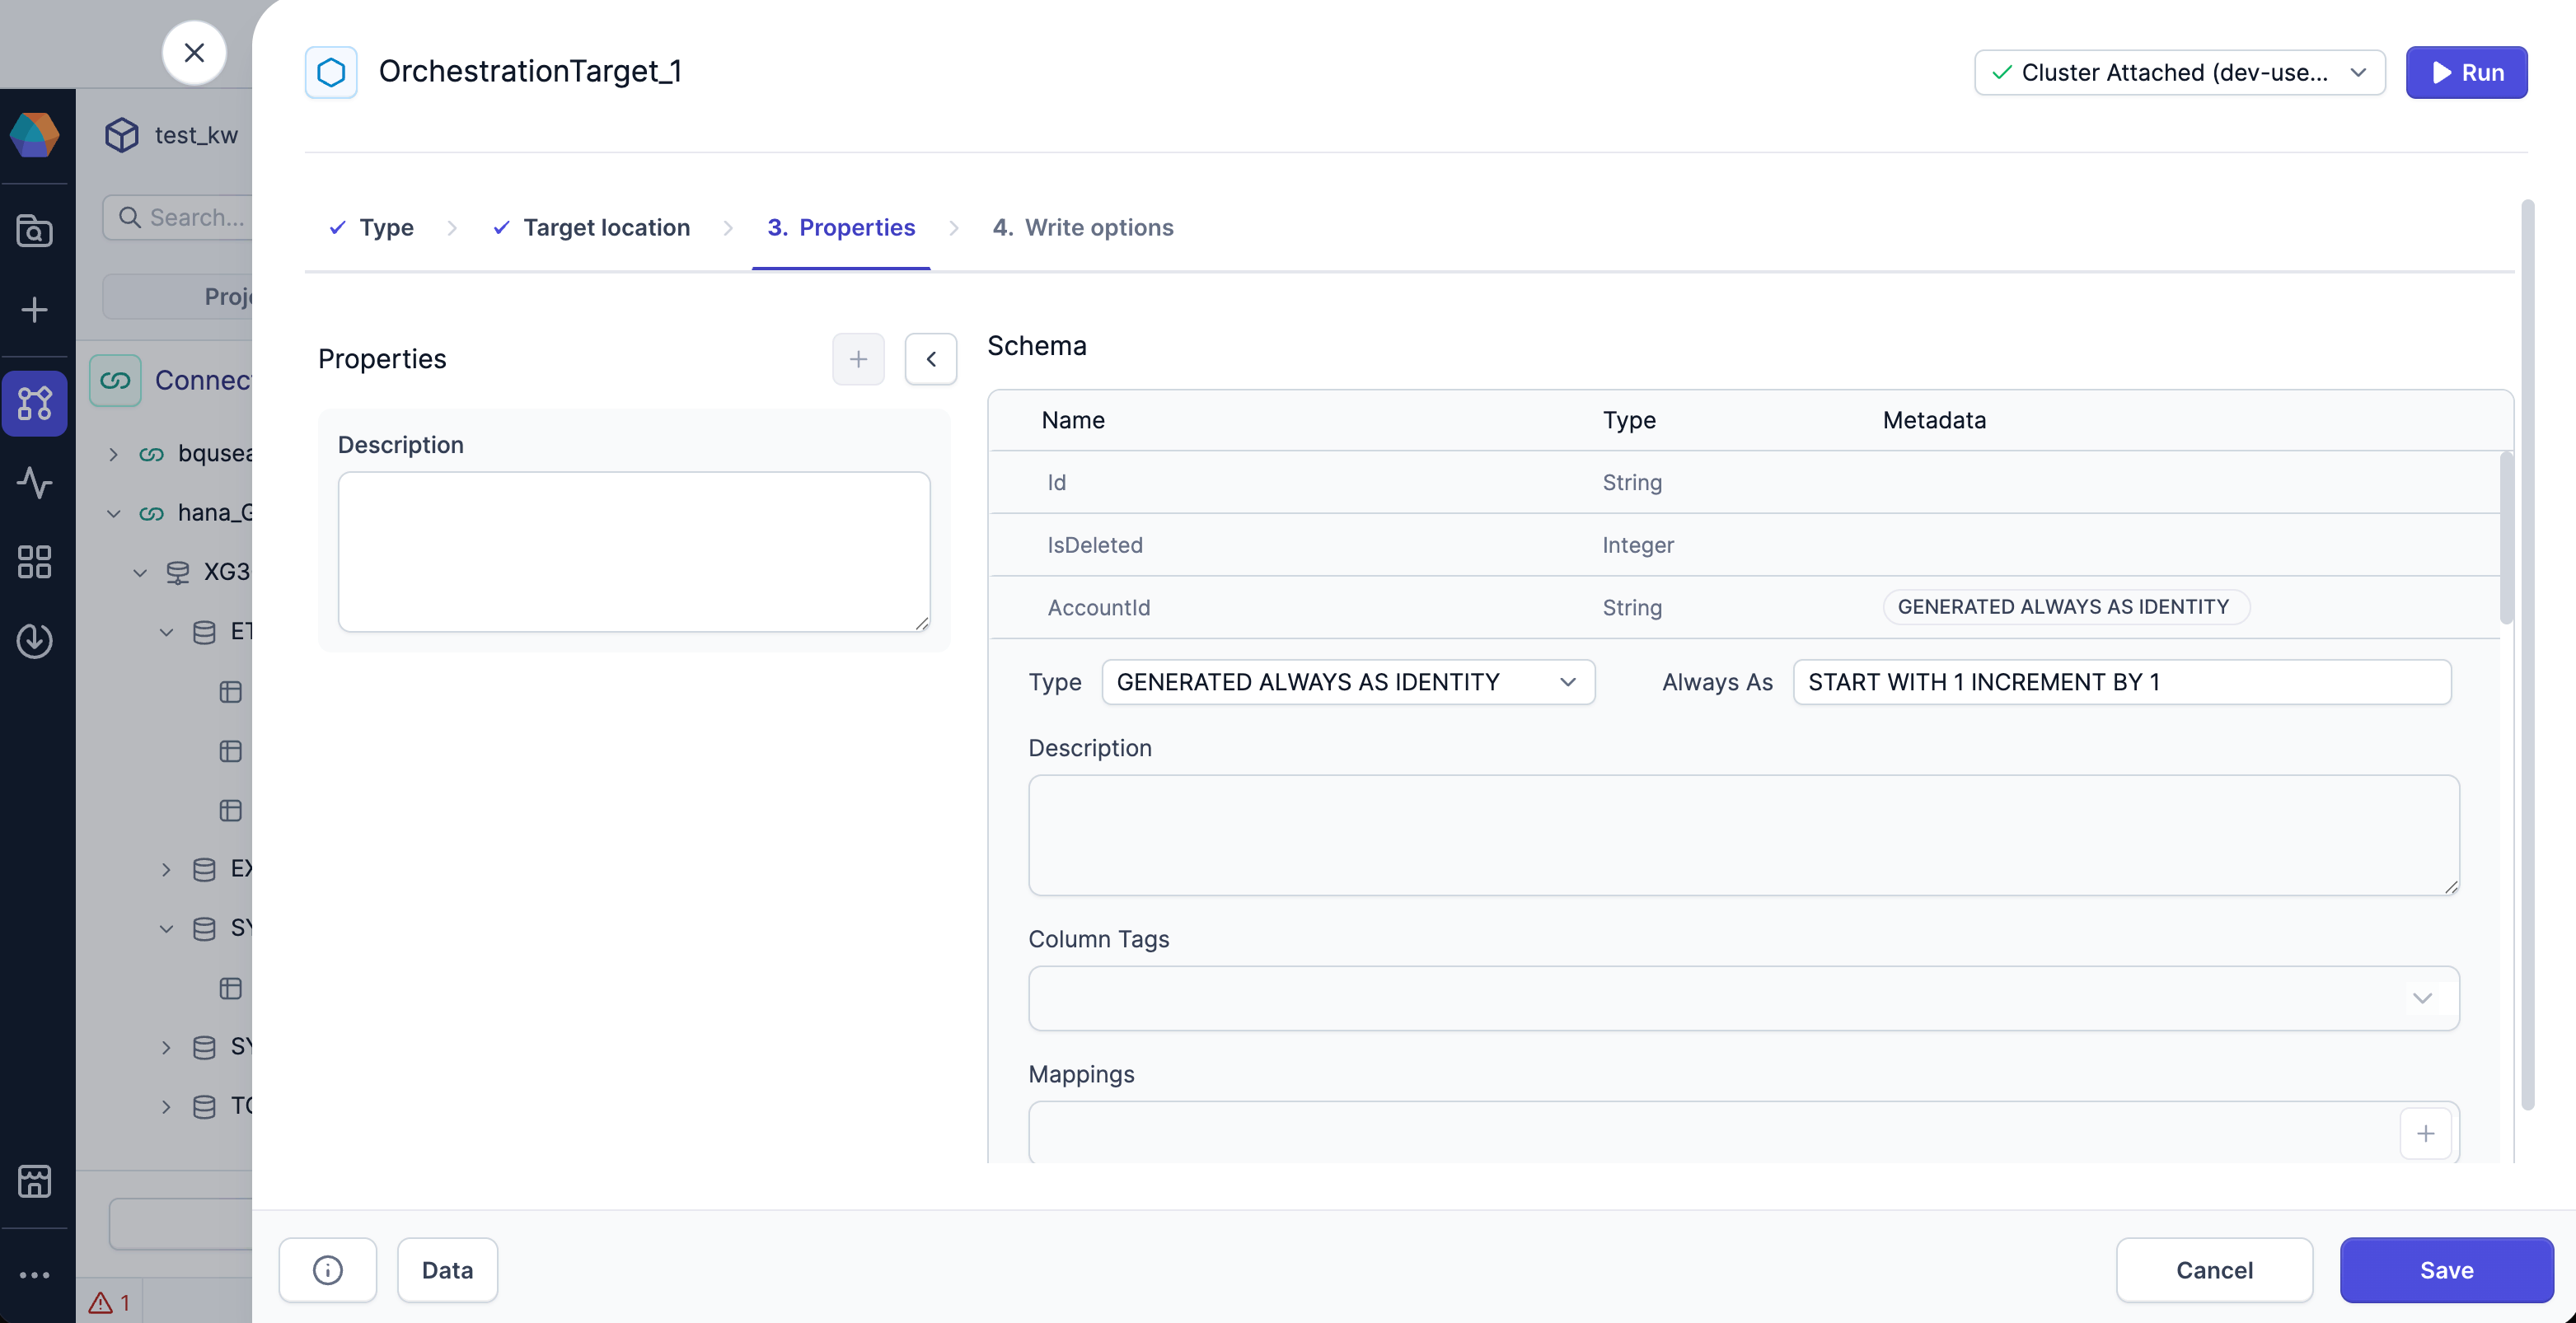Open the apps grid icon in the sidebar
The width and height of the screenshot is (2576, 1323).
click(35, 562)
